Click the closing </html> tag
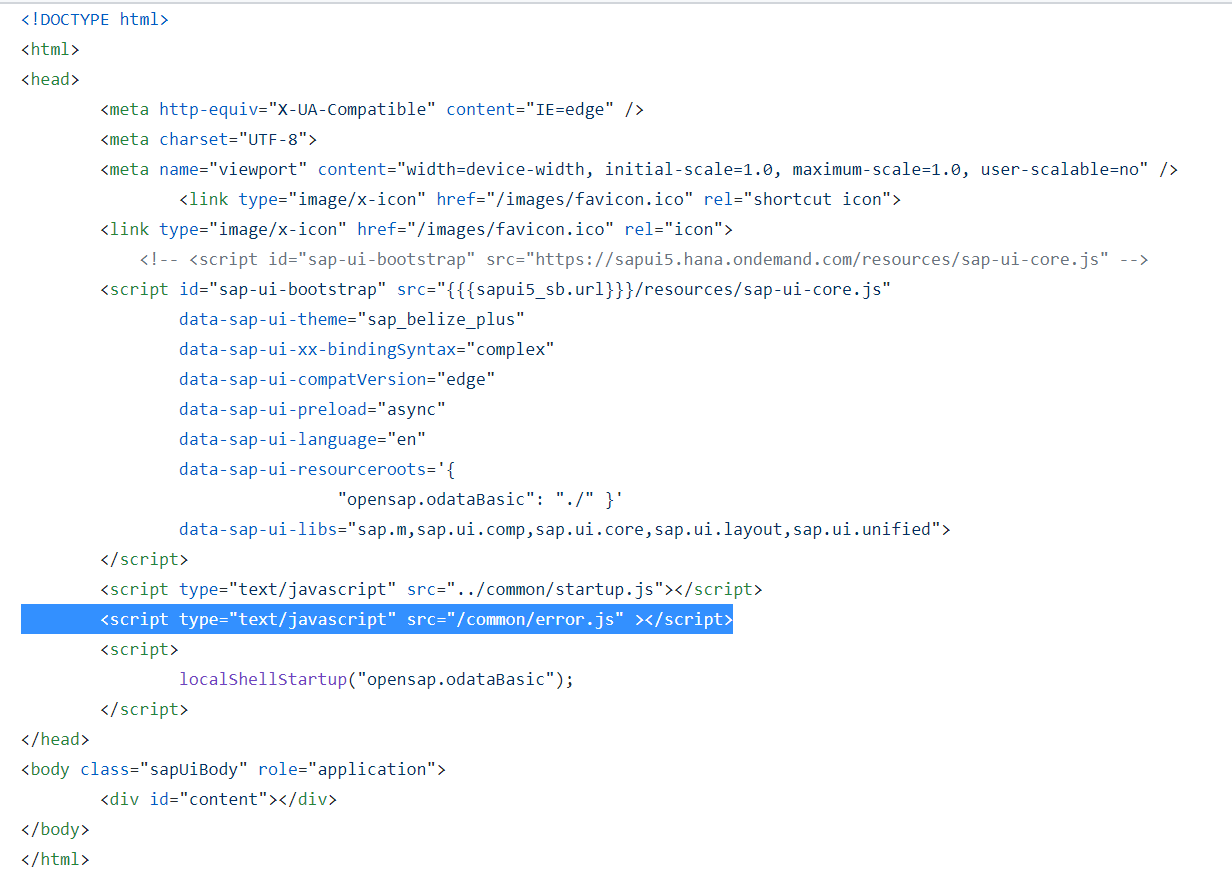This screenshot has height=872, width=1232. tap(55, 859)
